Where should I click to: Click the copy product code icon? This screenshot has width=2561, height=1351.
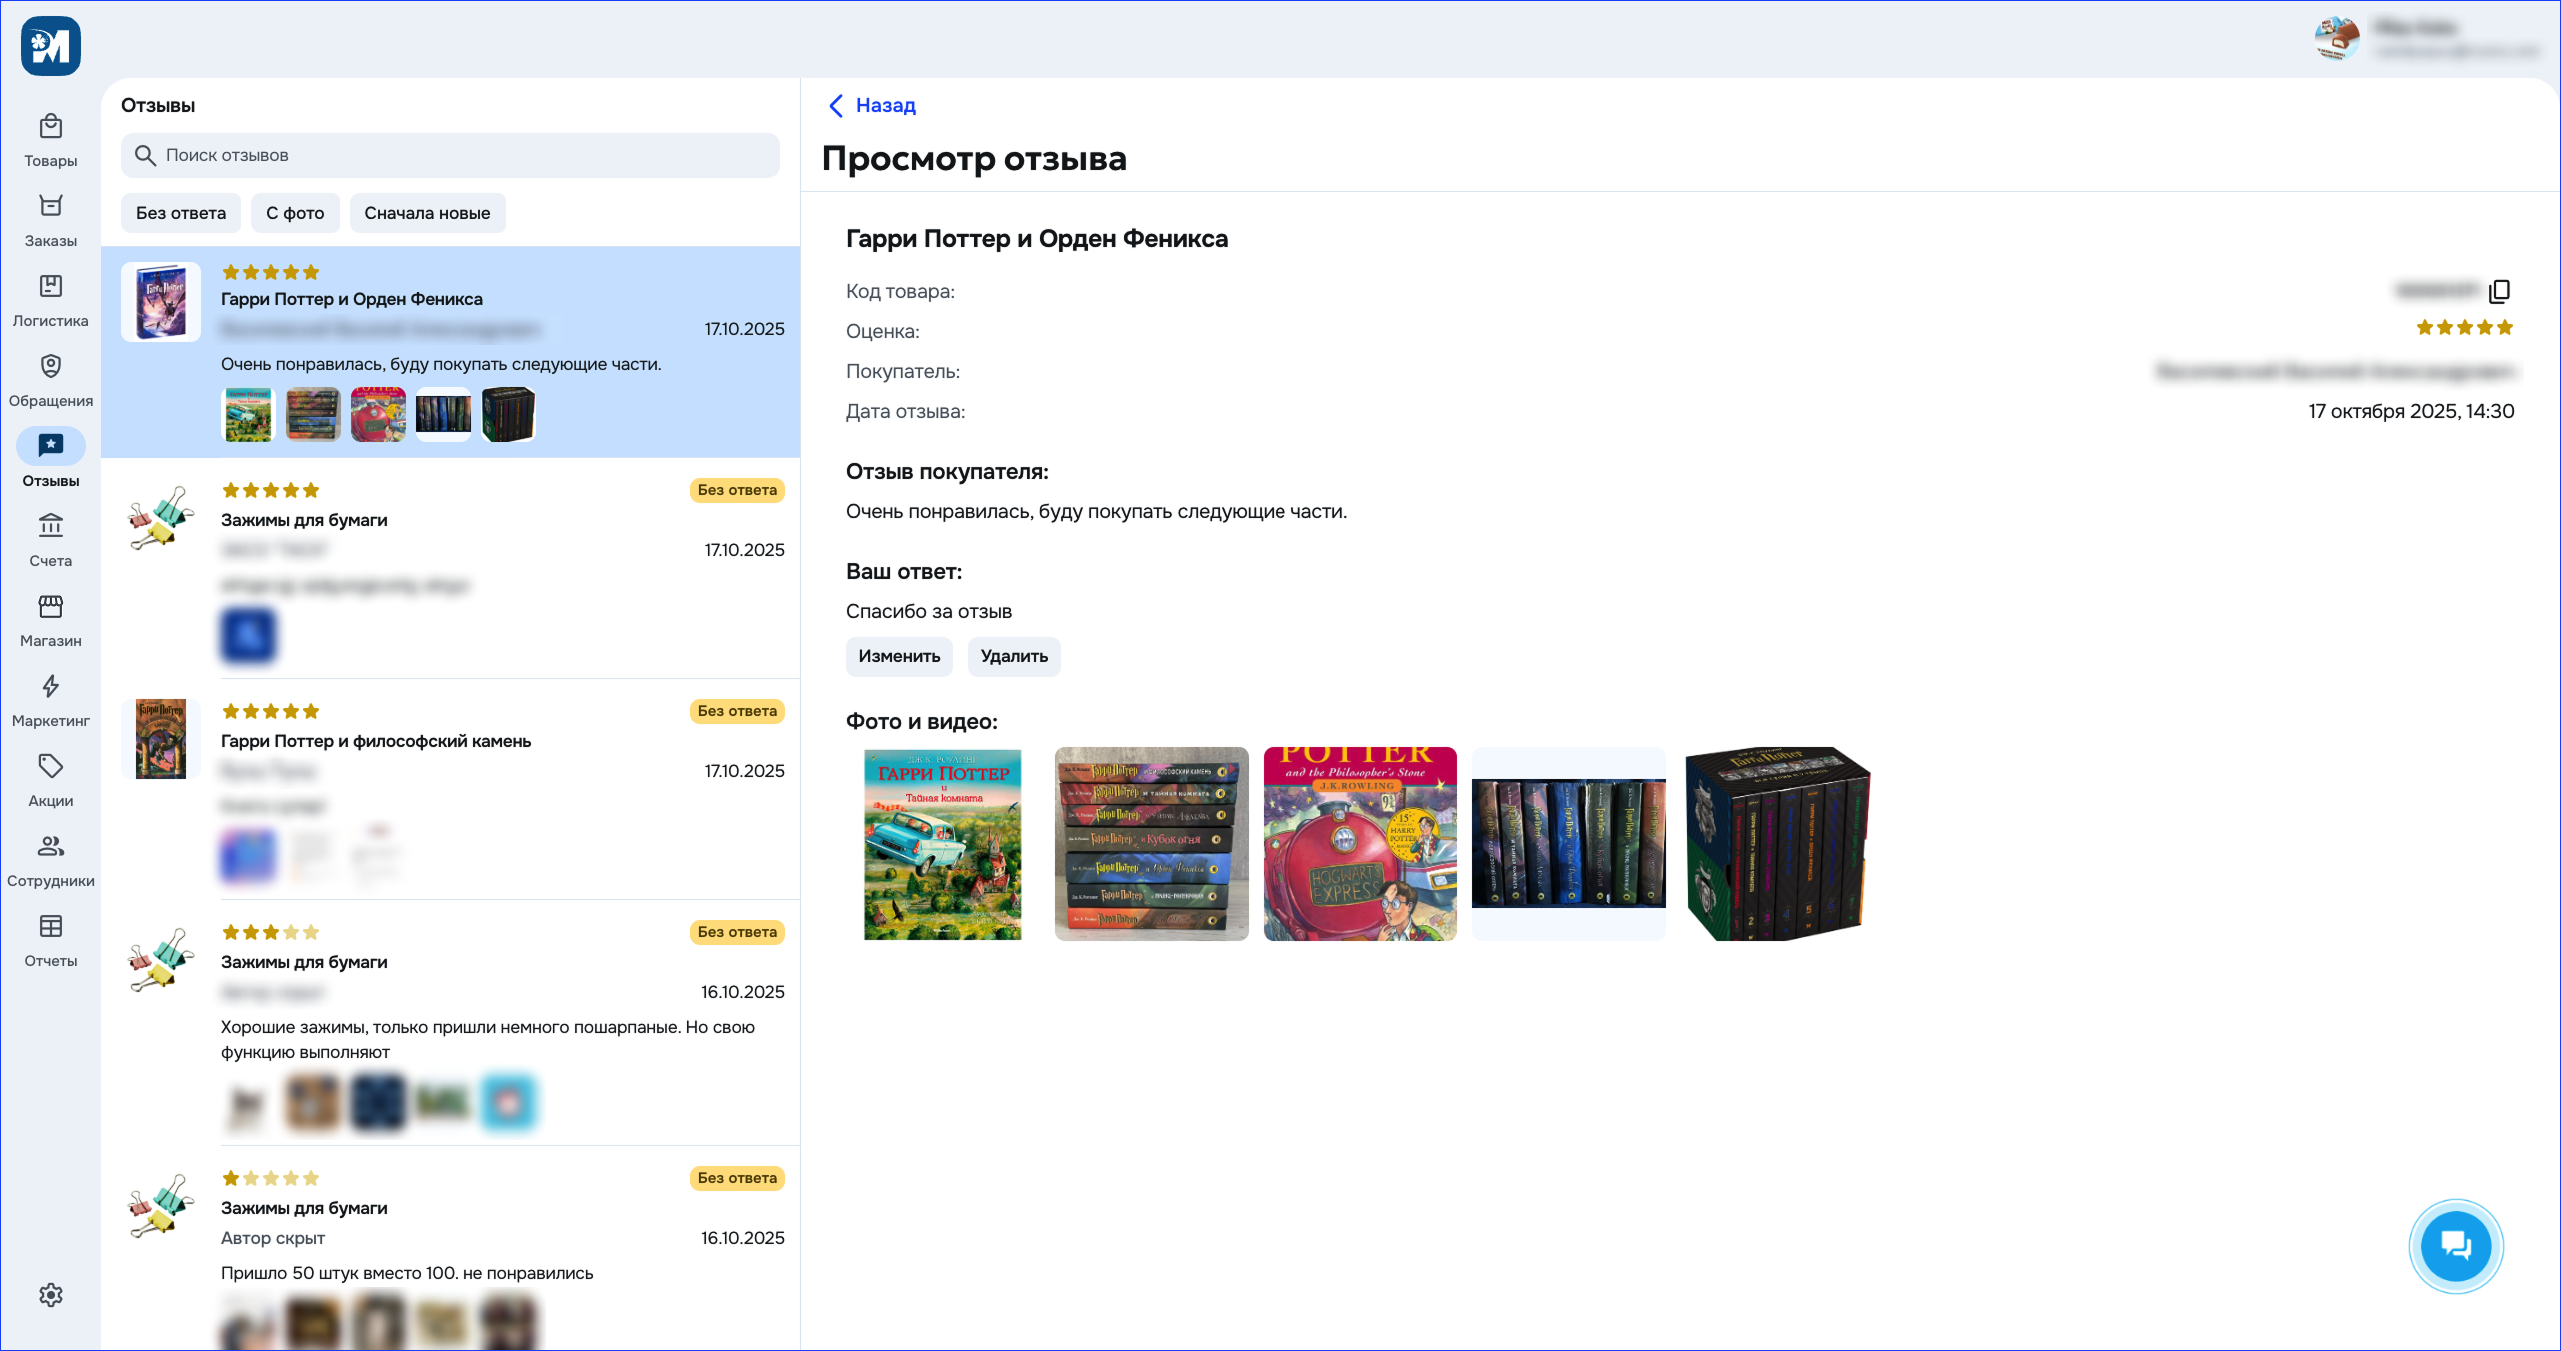point(2500,291)
